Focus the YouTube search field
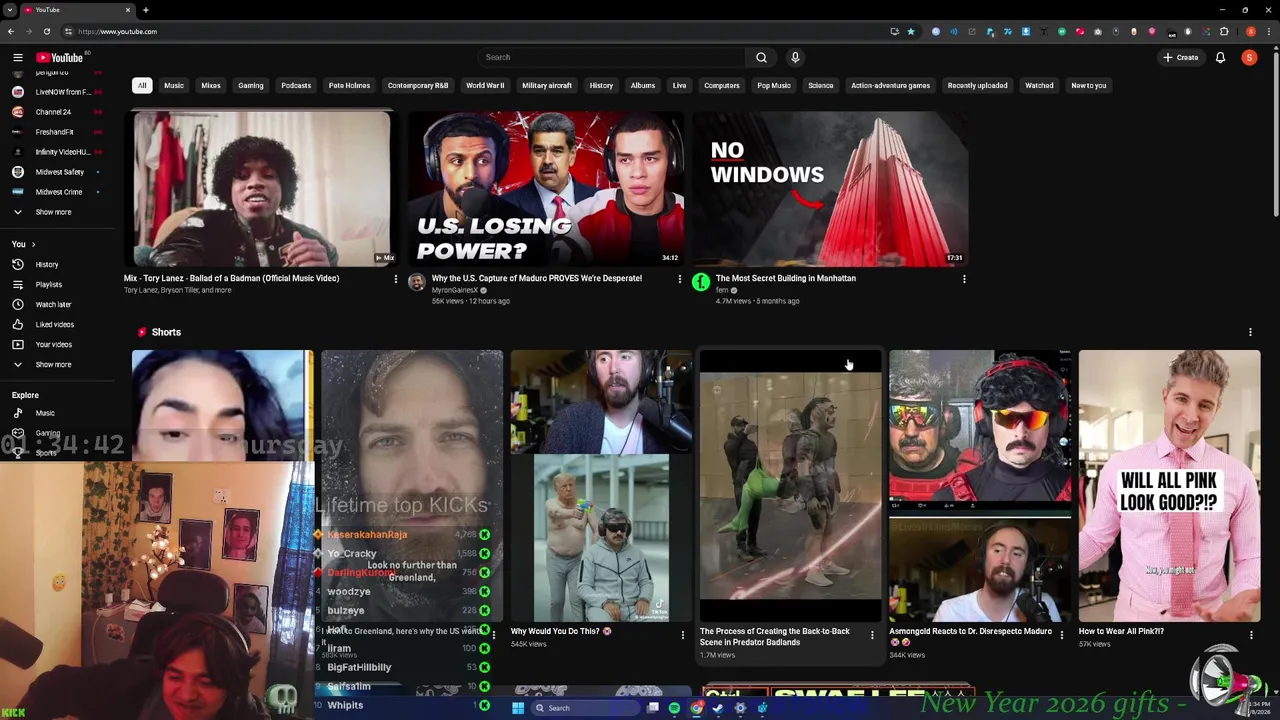 click(611, 58)
